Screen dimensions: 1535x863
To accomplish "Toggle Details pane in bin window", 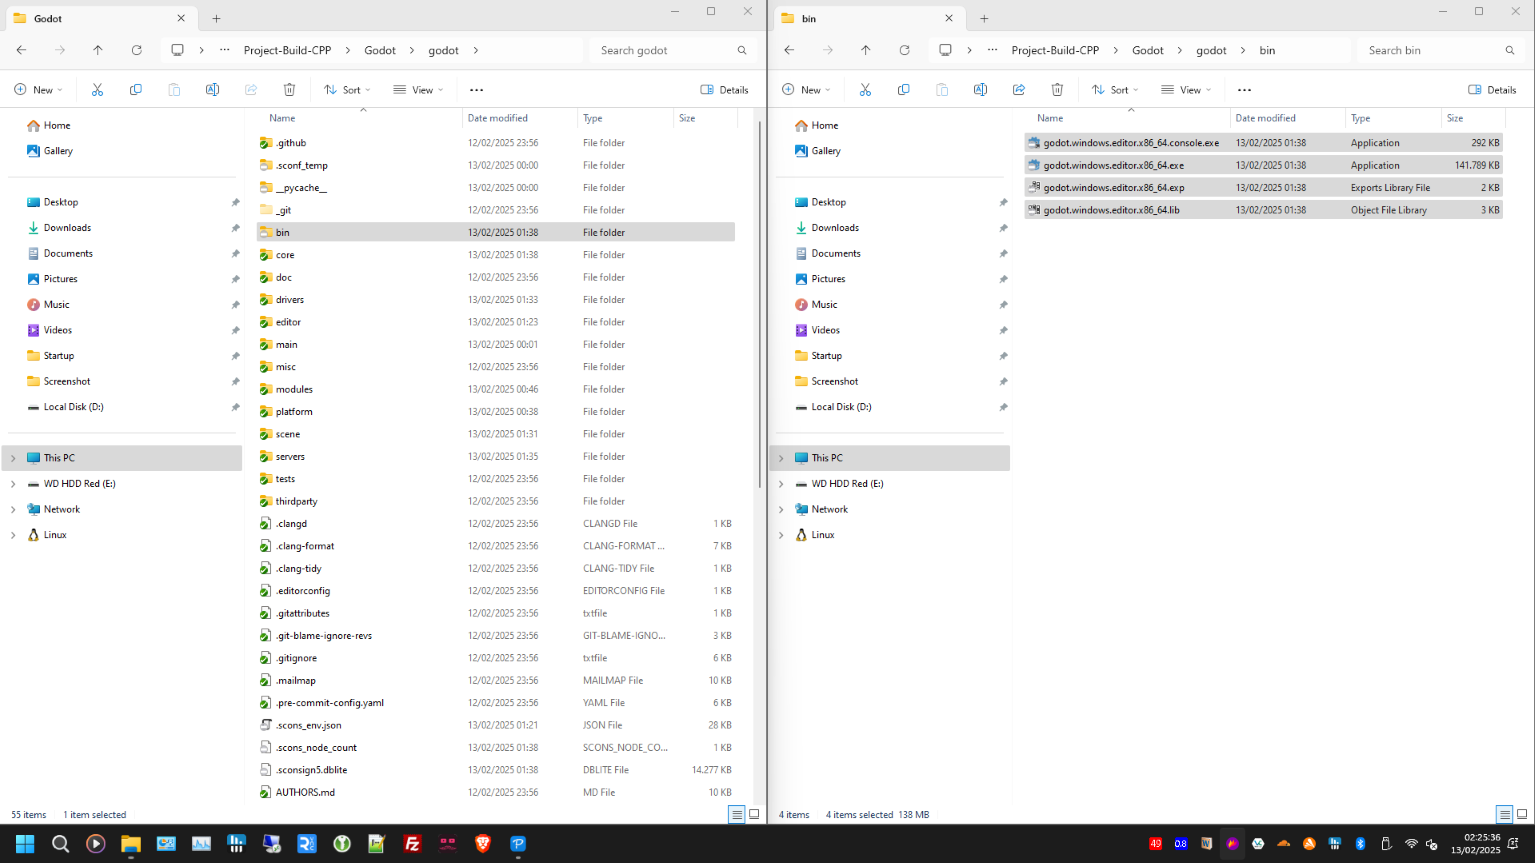I will pyautogui.click(x=1493, y=90).
